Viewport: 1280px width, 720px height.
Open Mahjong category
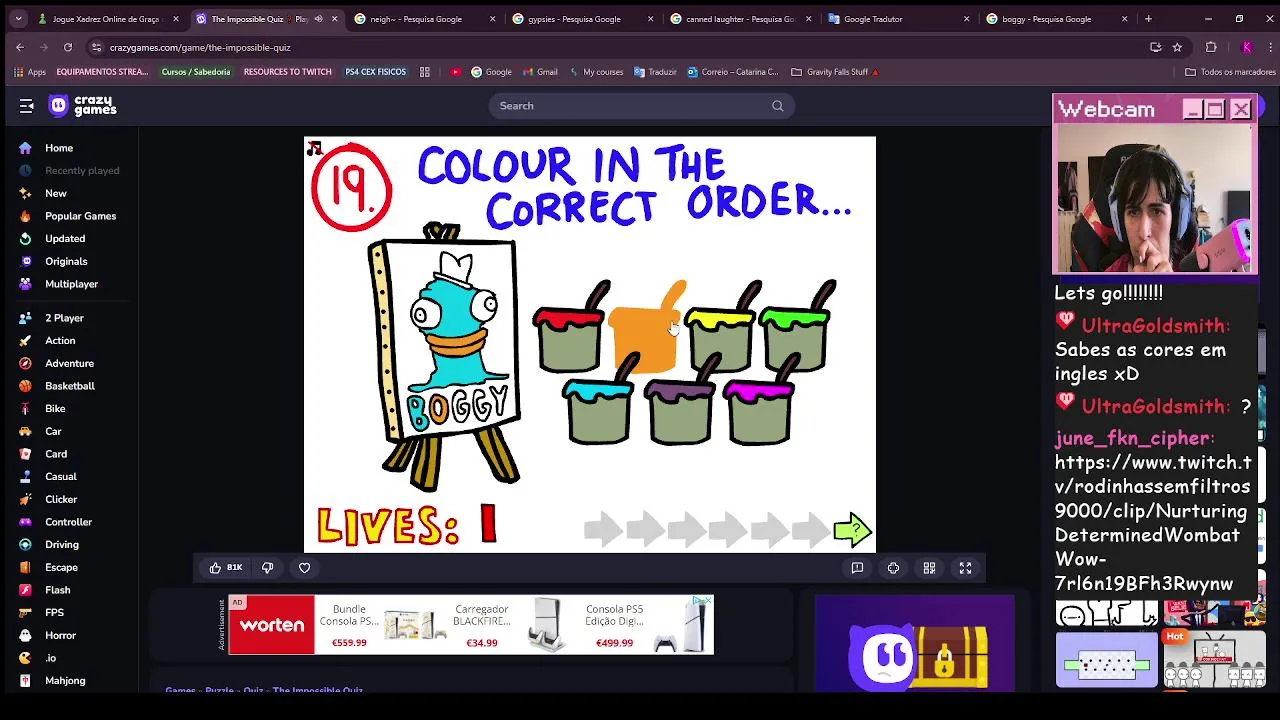tap(65, 681)
